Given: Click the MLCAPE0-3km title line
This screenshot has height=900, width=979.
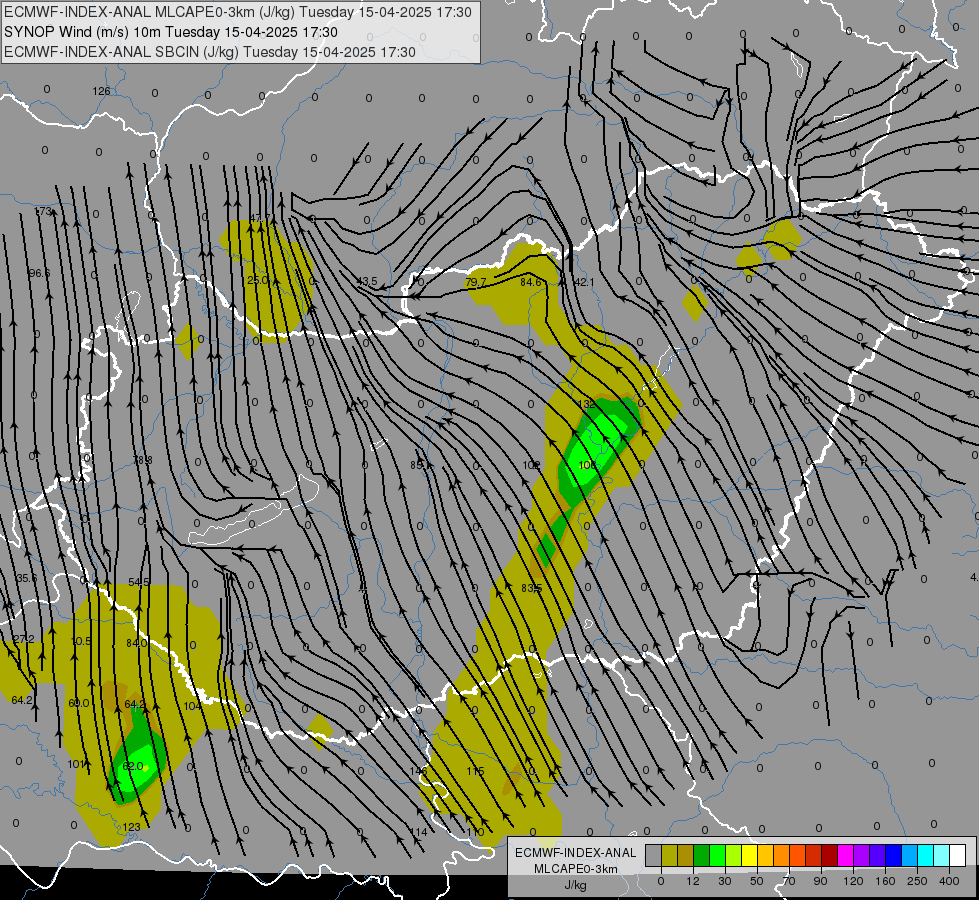Looking at the screenshot, I should click(x=238, y=12).
